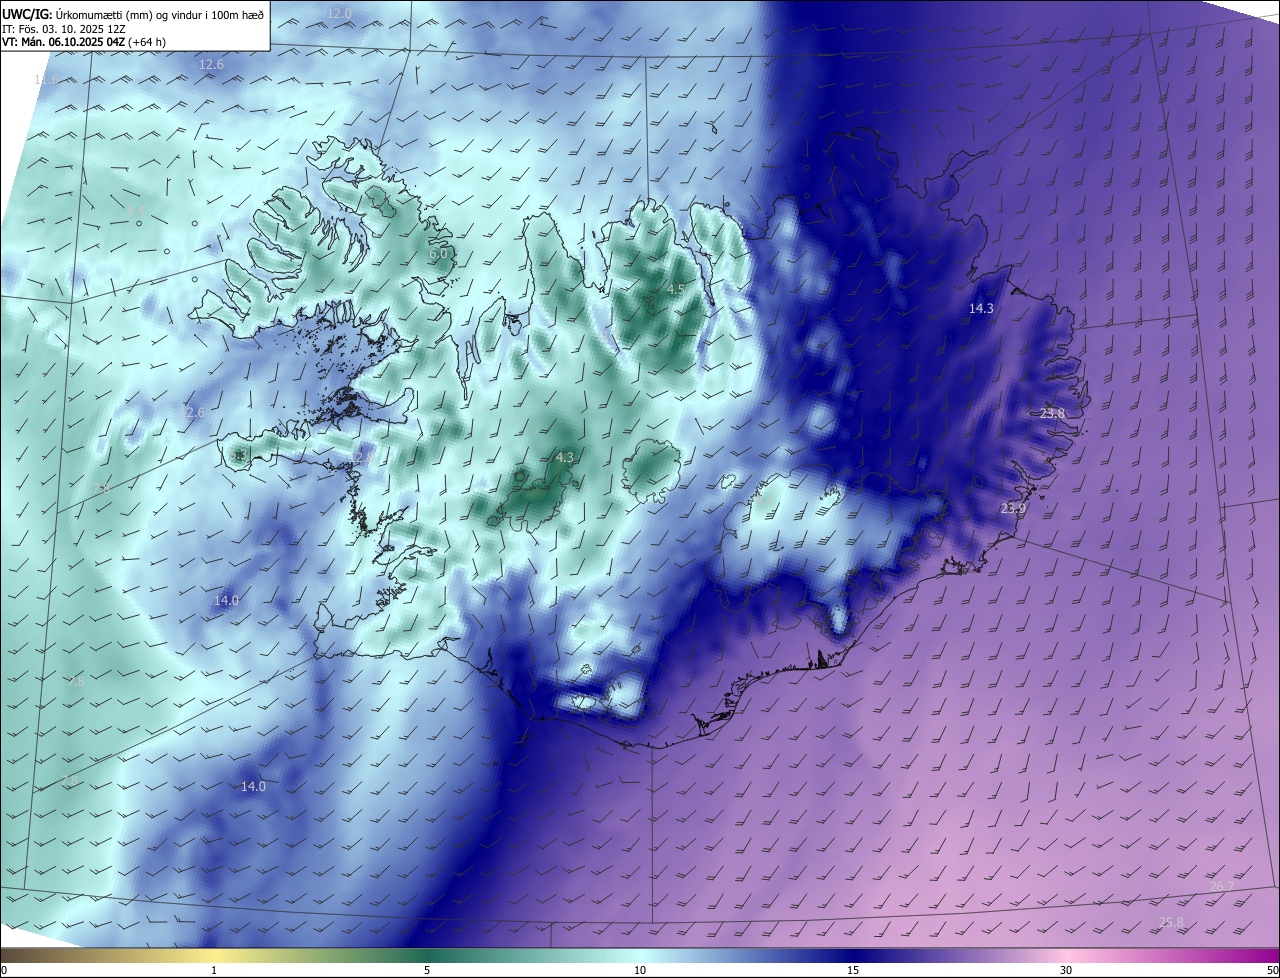The height and width of the screenshot is (978, 1280).
Task: Pick the 4.5 value in northern Iceland
Action: pyautogui.click(x=676, y=289)
